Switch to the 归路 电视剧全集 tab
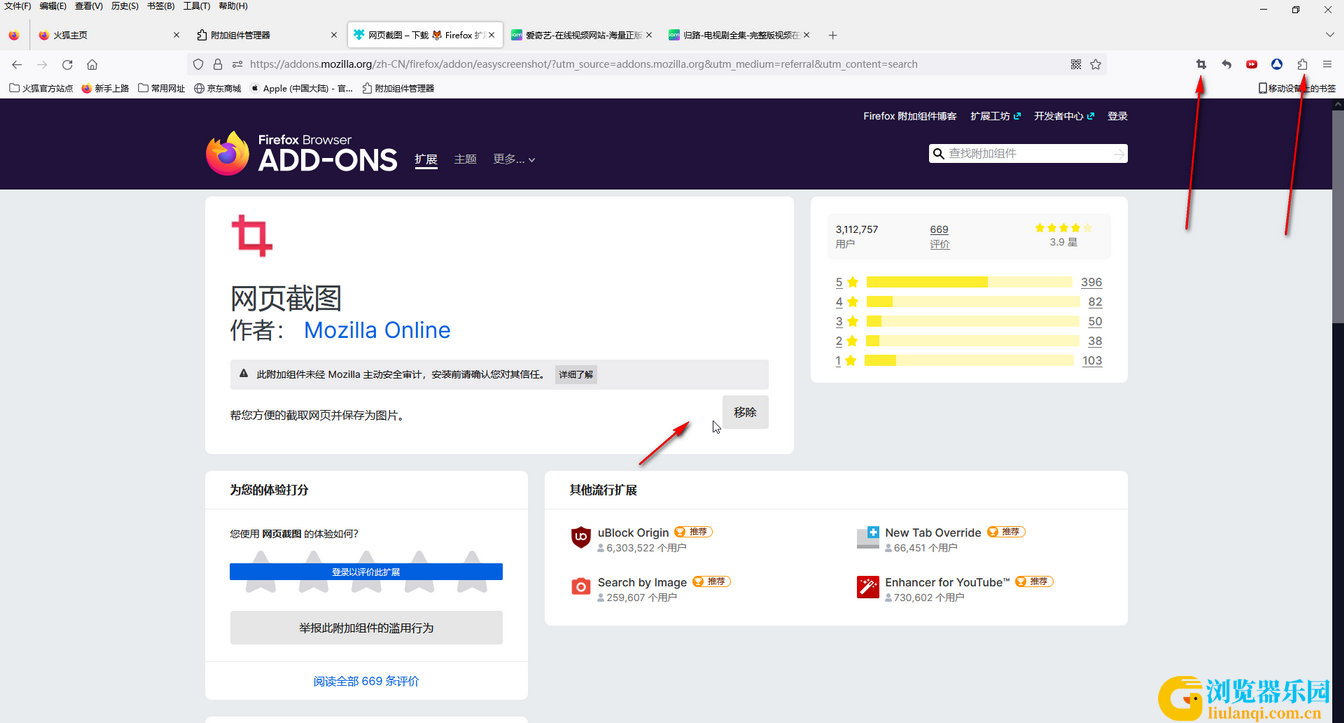Image resolution: width=1344 pixels, height=723 pixels. click(737, 35)
